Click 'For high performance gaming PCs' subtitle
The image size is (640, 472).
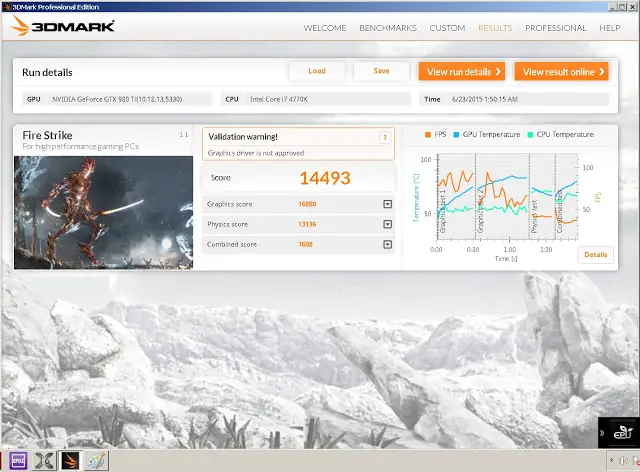point(80,146)
